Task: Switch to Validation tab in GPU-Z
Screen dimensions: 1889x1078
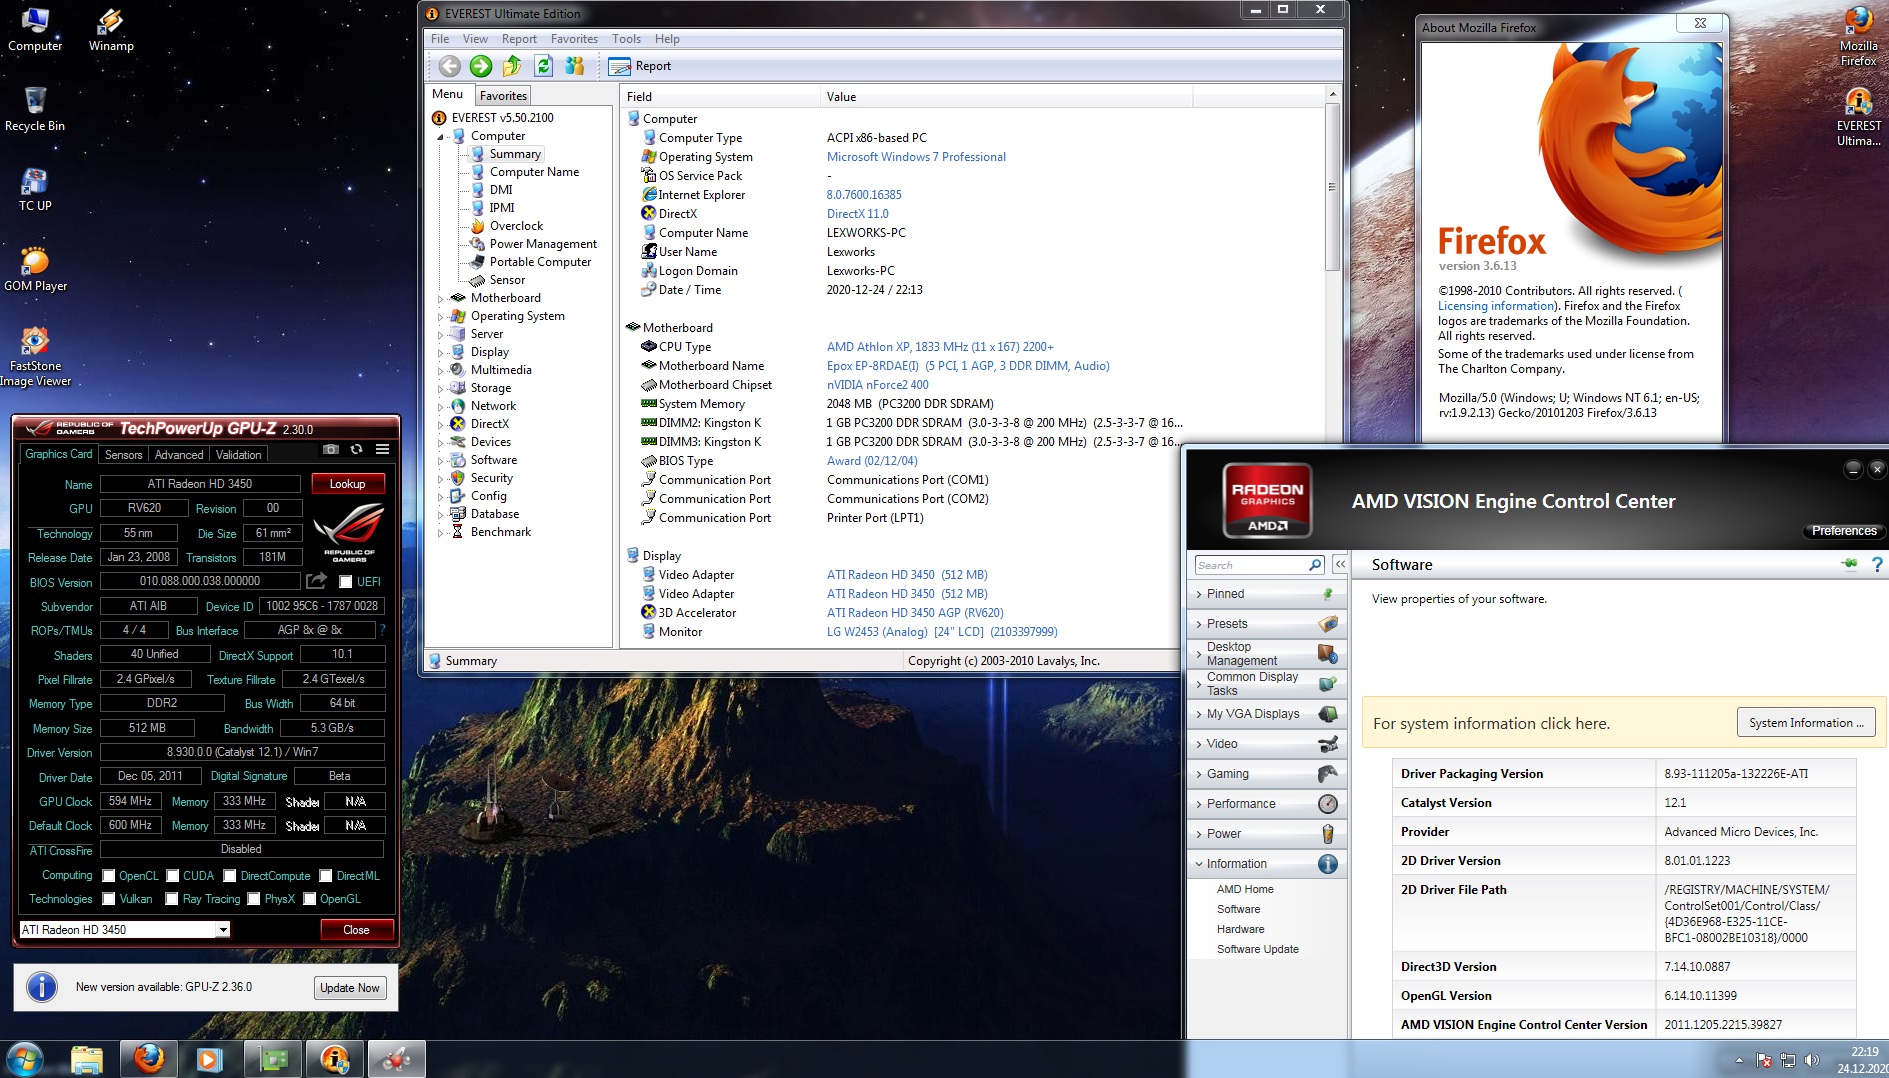Action: point(239,455)
